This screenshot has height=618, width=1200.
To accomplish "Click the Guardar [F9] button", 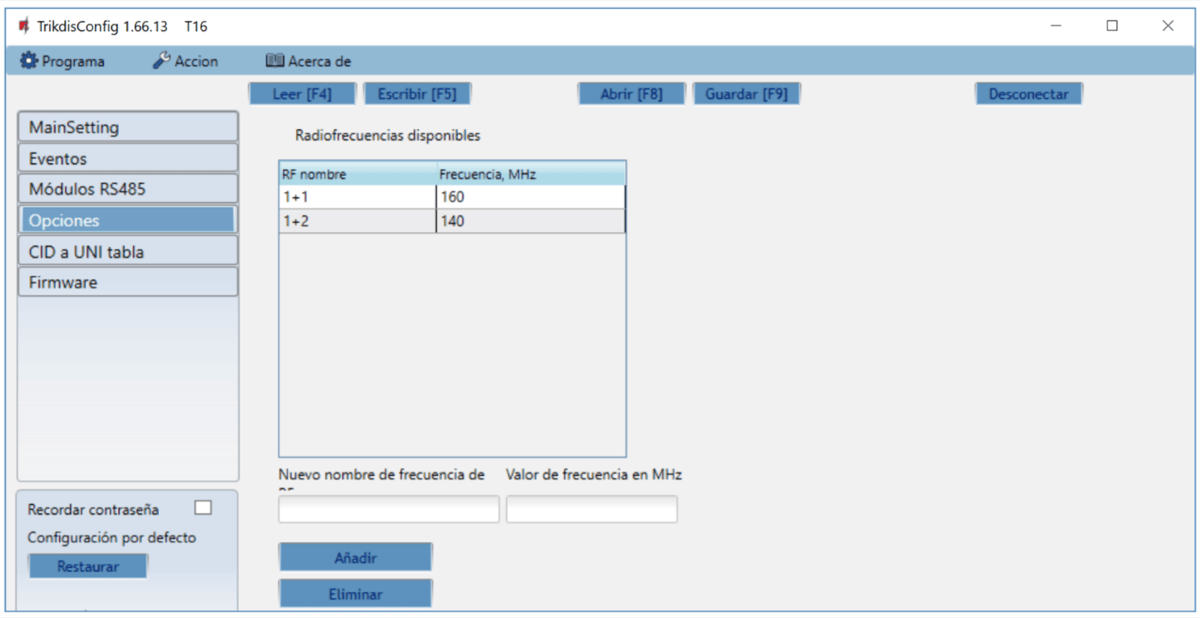I will point(746,94).
